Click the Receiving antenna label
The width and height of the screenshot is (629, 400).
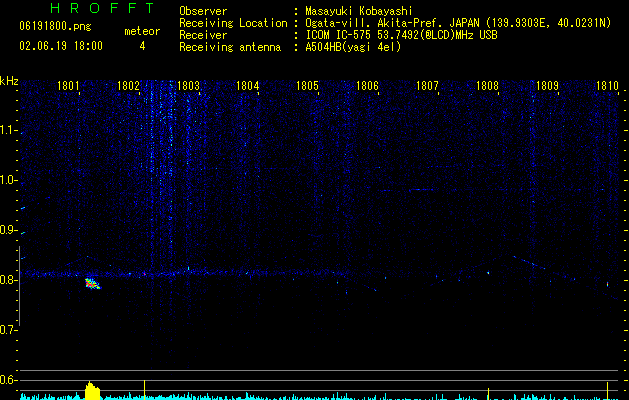coord(230,47)
